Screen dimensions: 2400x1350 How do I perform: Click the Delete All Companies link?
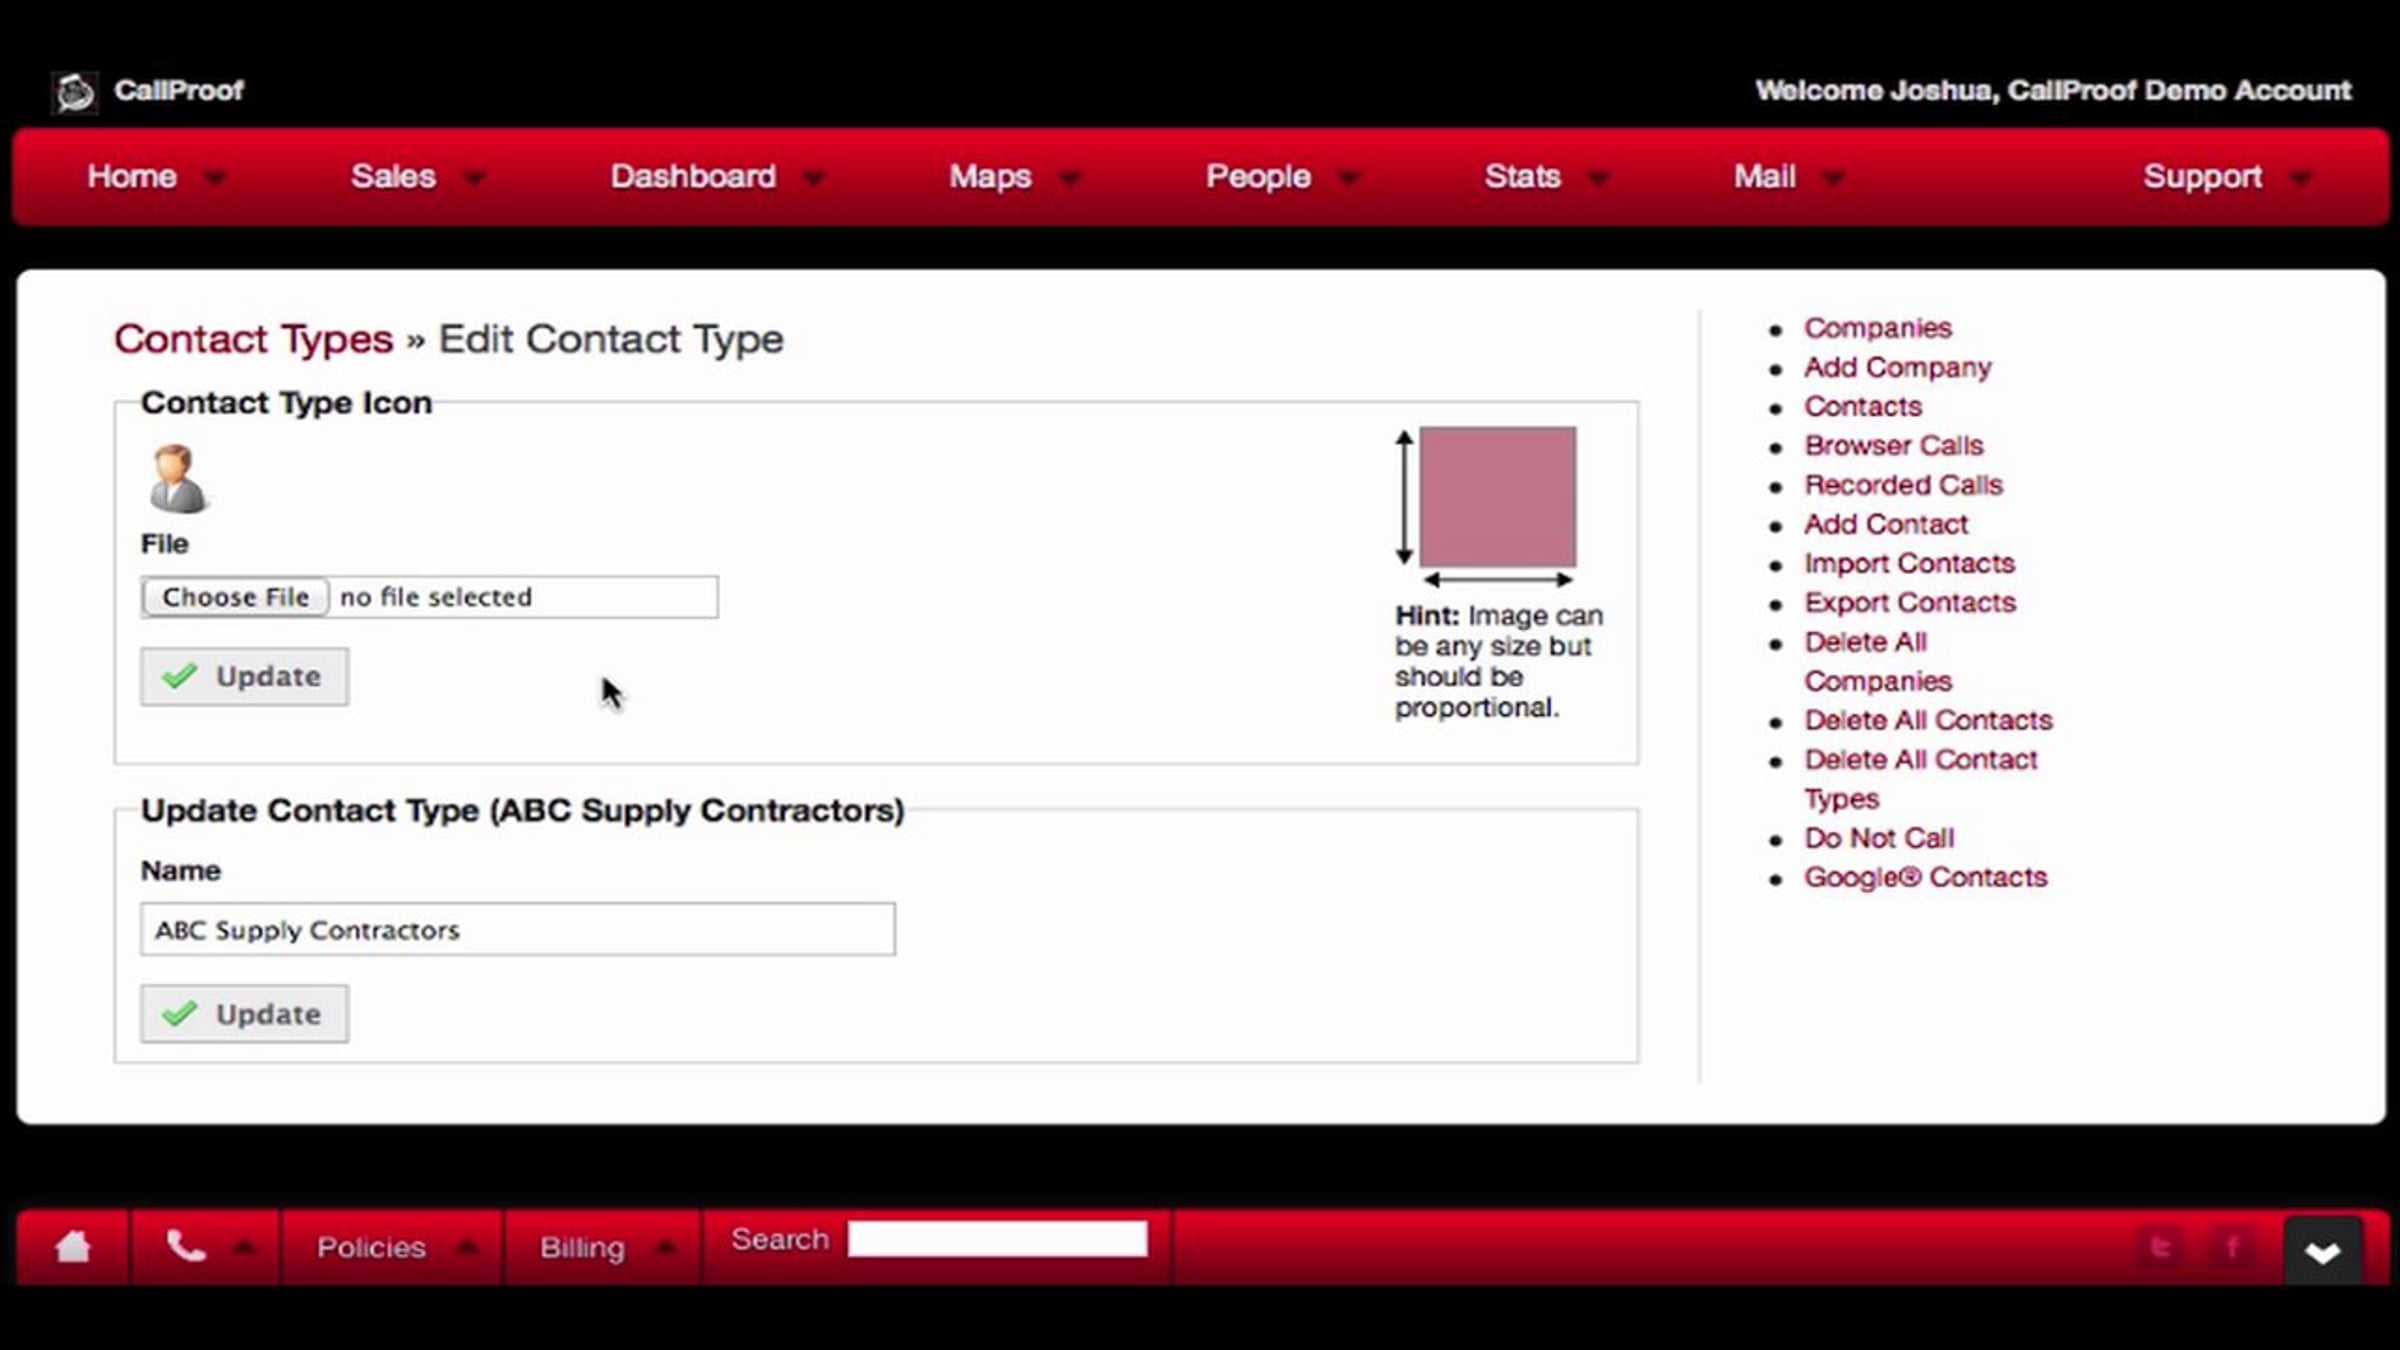coord(1878,661)
